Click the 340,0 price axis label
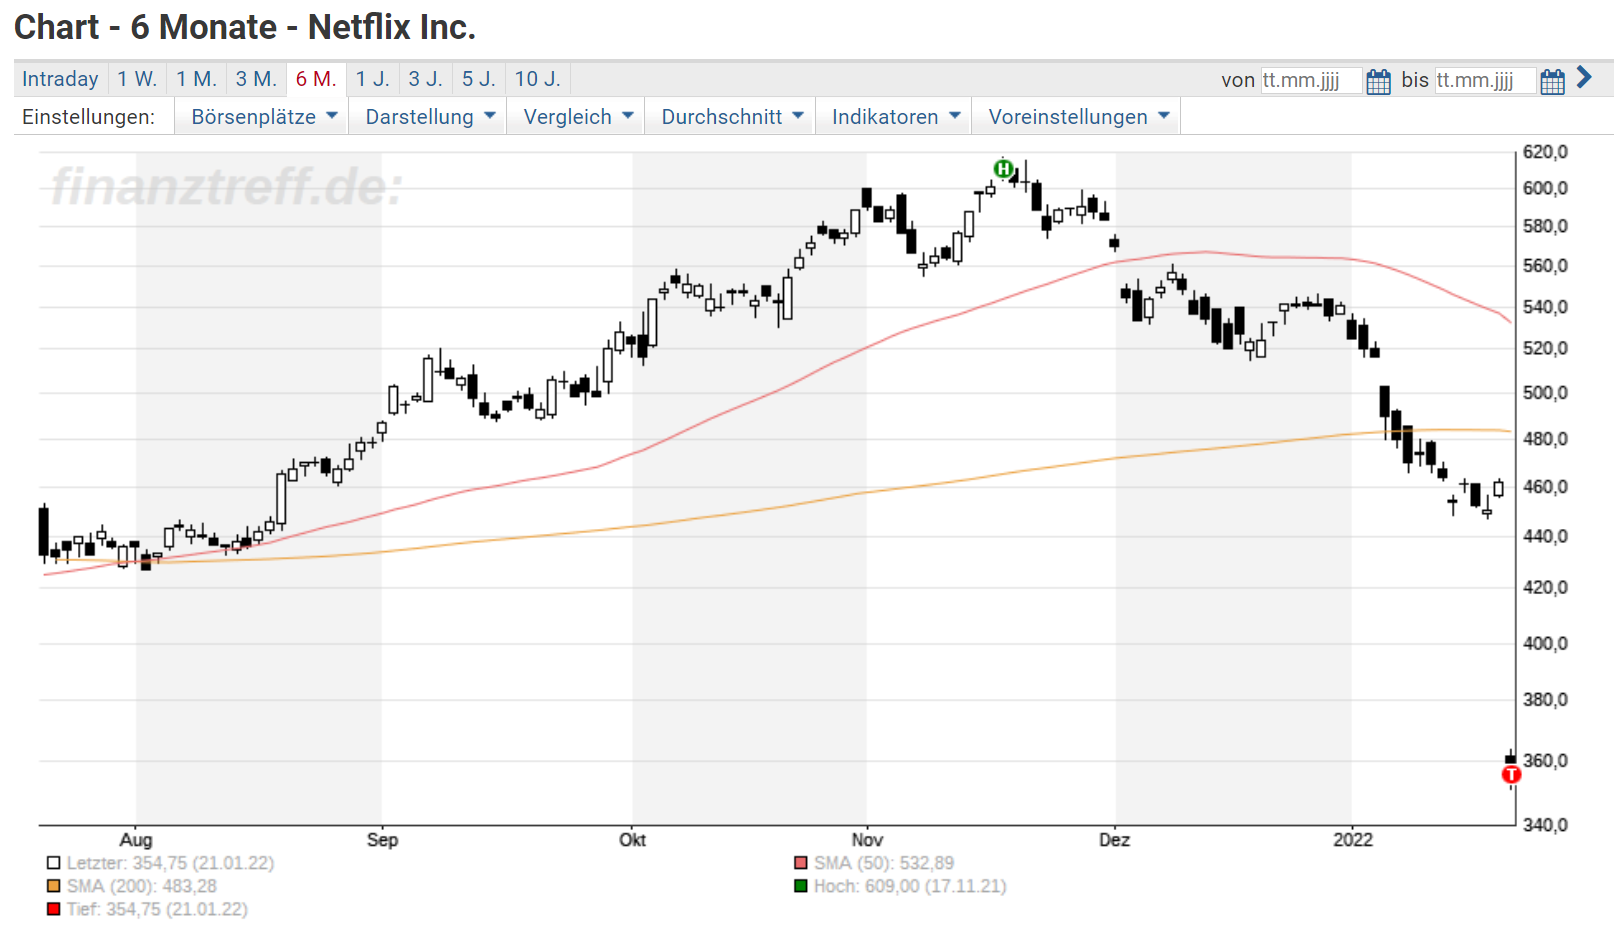This screenshot has width=1623, height=940. click(x=1545, y=825)
